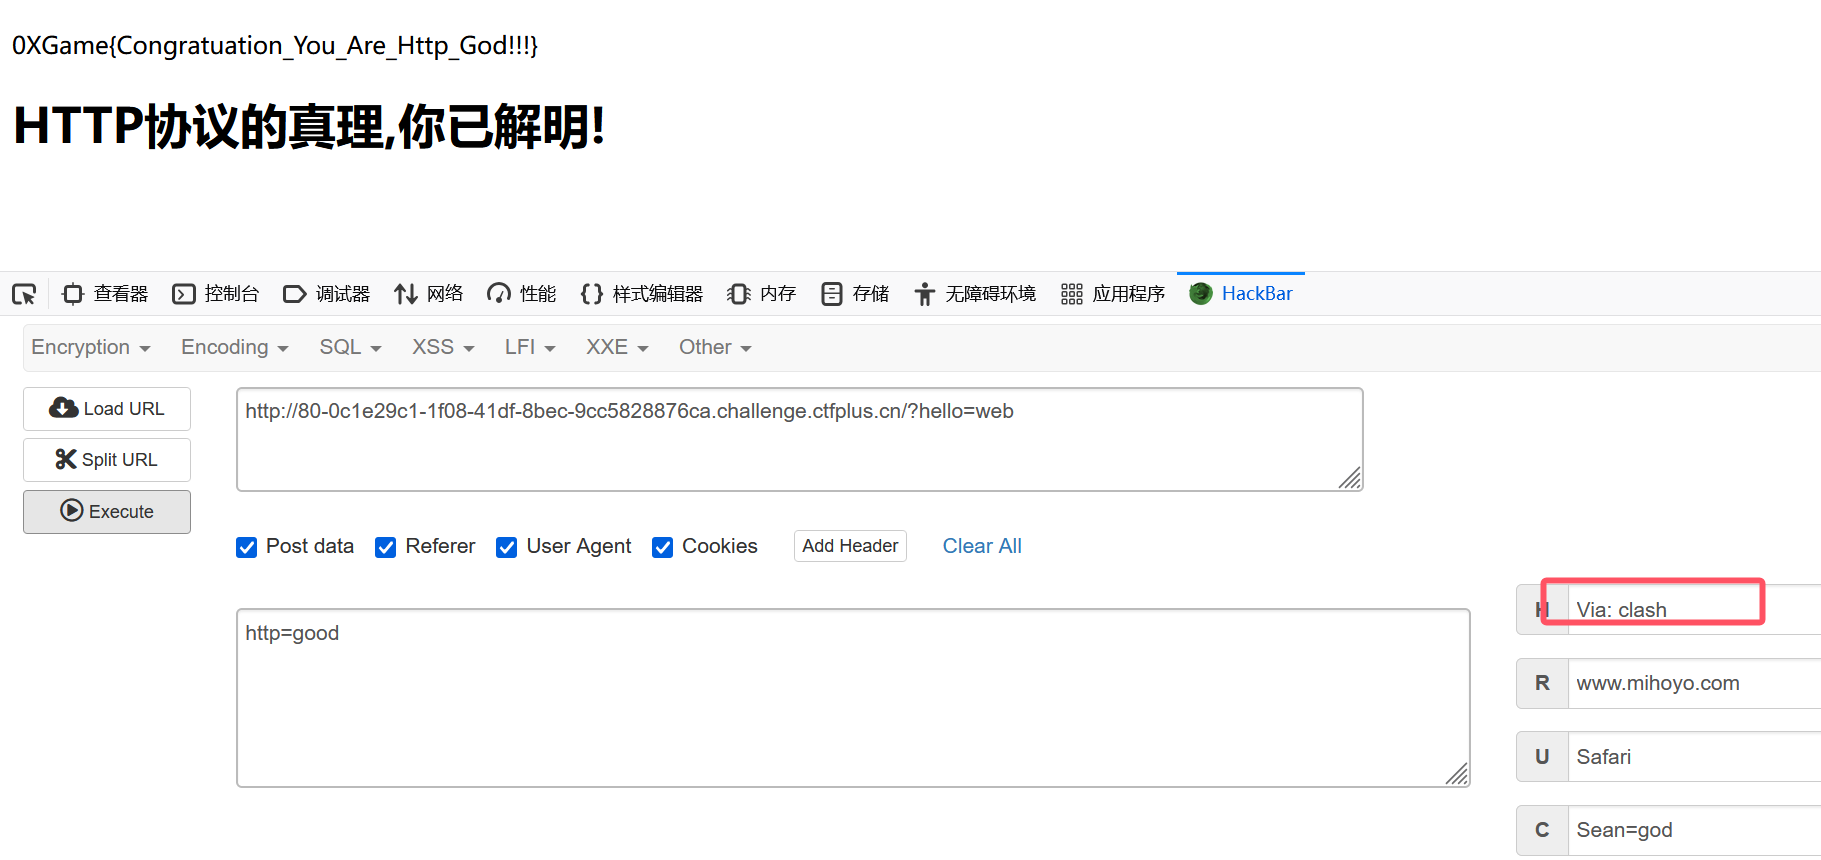
Task: Expand the Encryption dropdown menu
Action: pos(90,347)
